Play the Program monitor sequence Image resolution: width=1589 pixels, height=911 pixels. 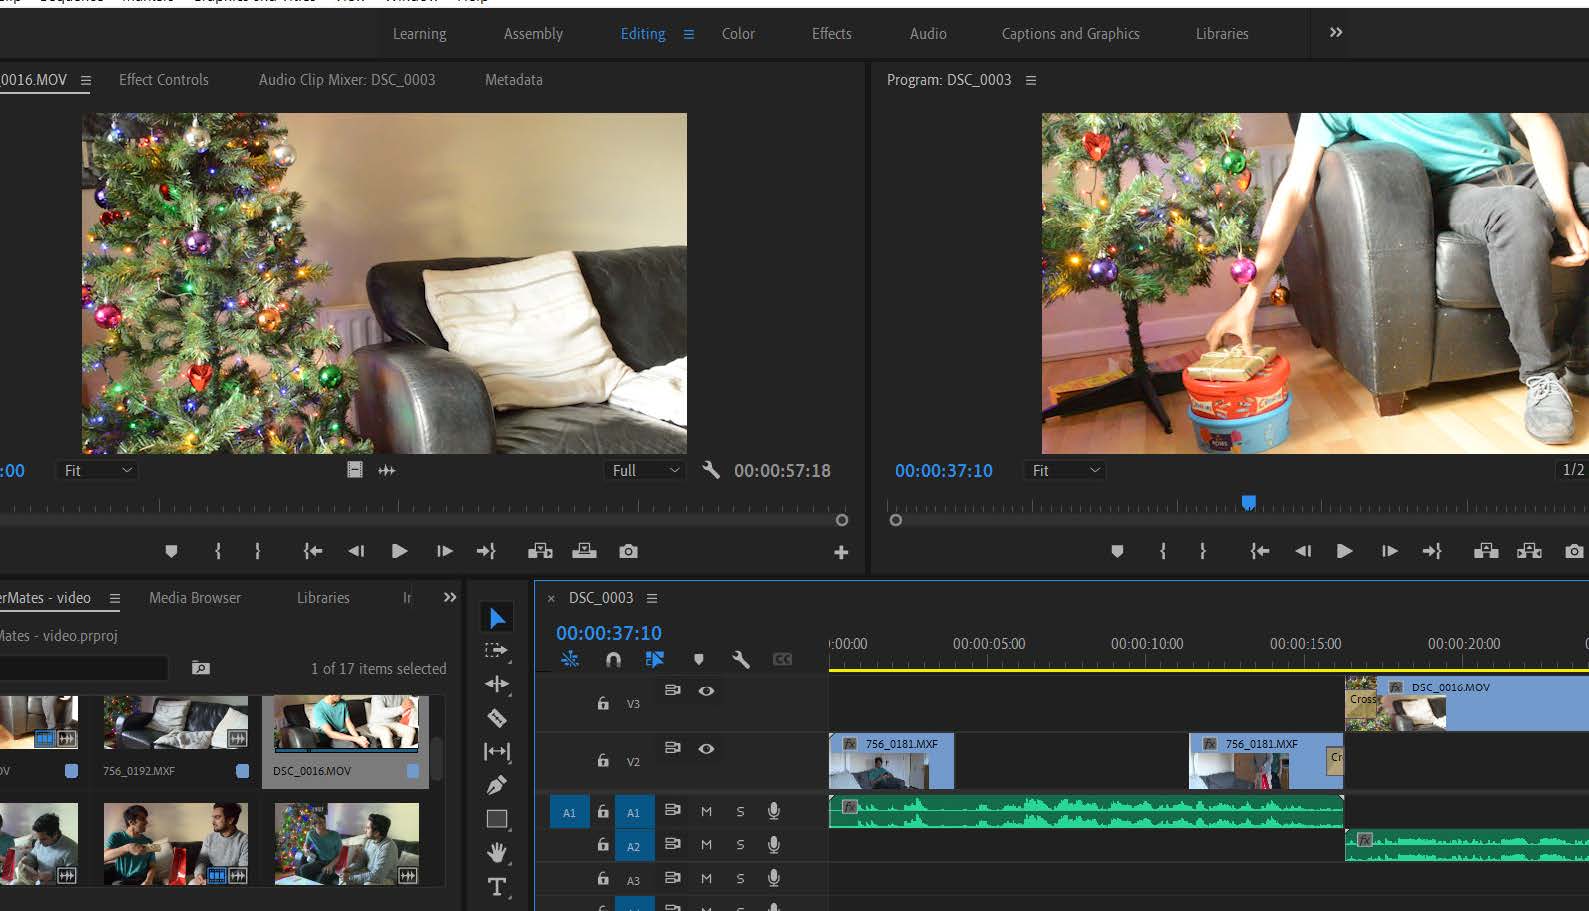coord(1344,551)
